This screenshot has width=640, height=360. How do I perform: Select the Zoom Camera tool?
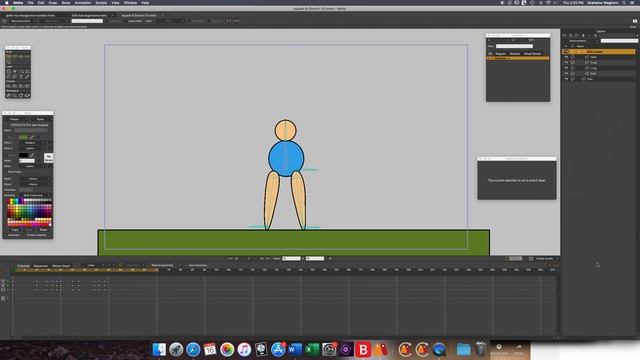[15, 86]
